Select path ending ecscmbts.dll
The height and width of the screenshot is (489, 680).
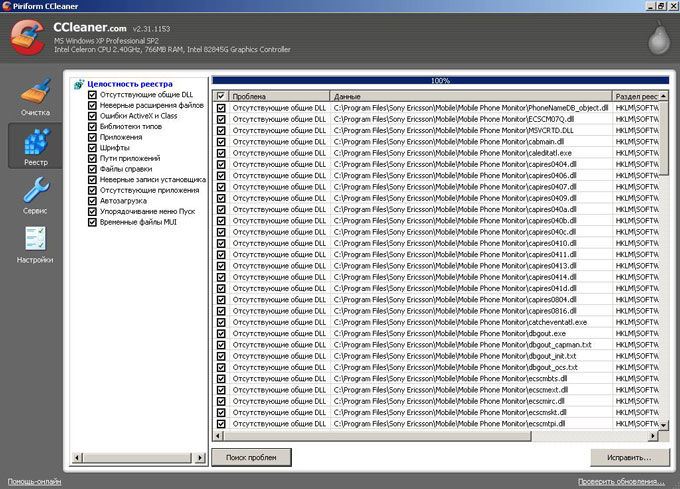click(451, 378)
